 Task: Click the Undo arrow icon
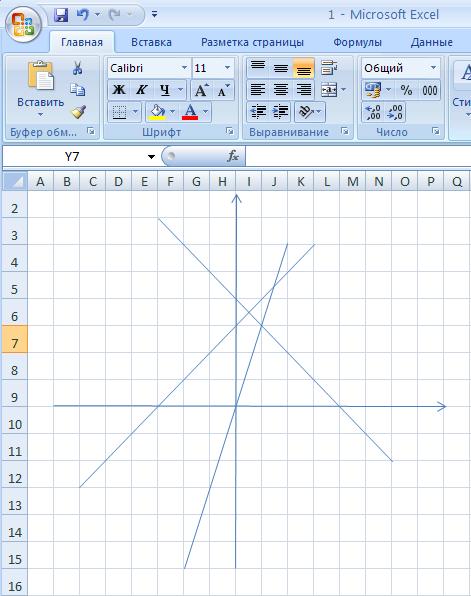point(82,15)
